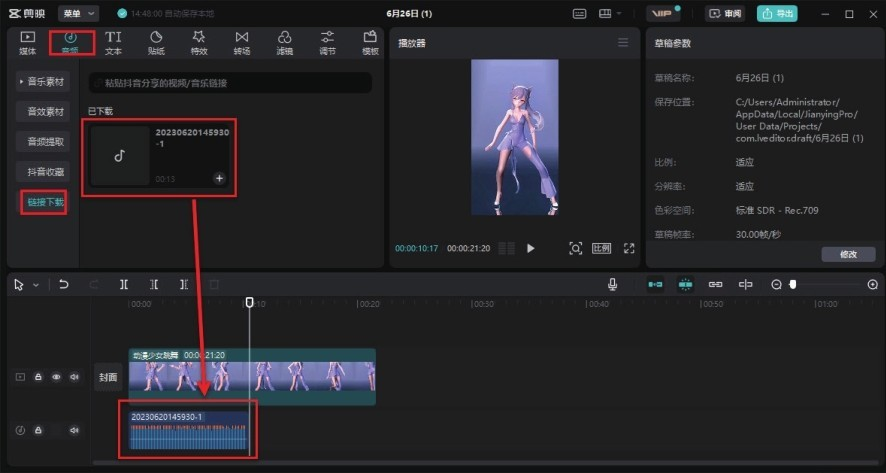Select the video clip on timeline
Image resolution: width=886 pixels, height=473 pixels.
252,376
